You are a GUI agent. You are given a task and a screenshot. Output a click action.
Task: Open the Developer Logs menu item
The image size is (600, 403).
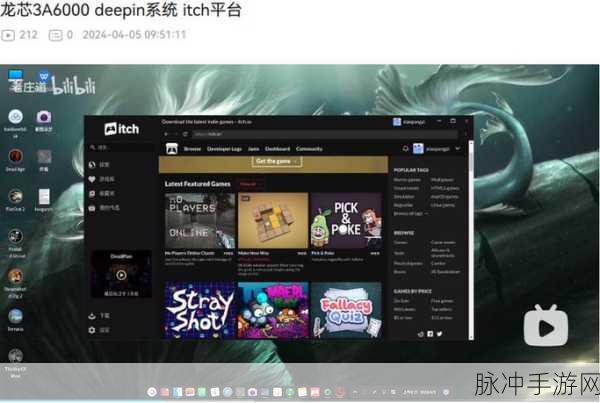click(x=224, y=148)
